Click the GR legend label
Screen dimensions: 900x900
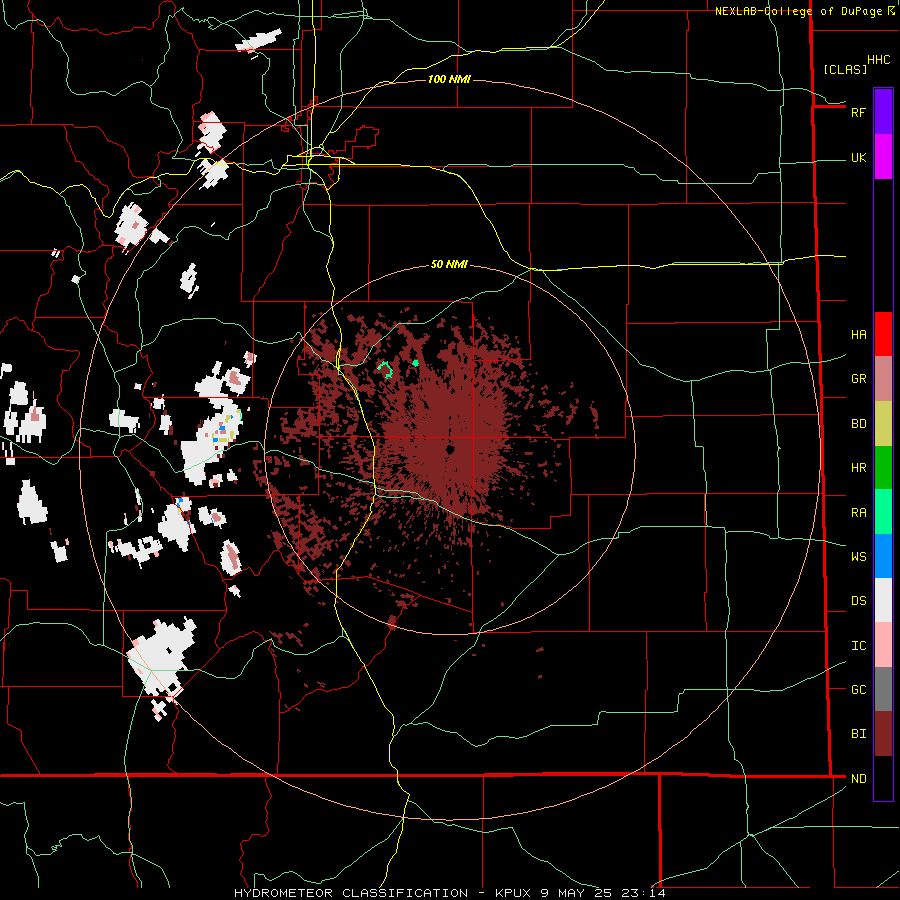coord(858,379)
